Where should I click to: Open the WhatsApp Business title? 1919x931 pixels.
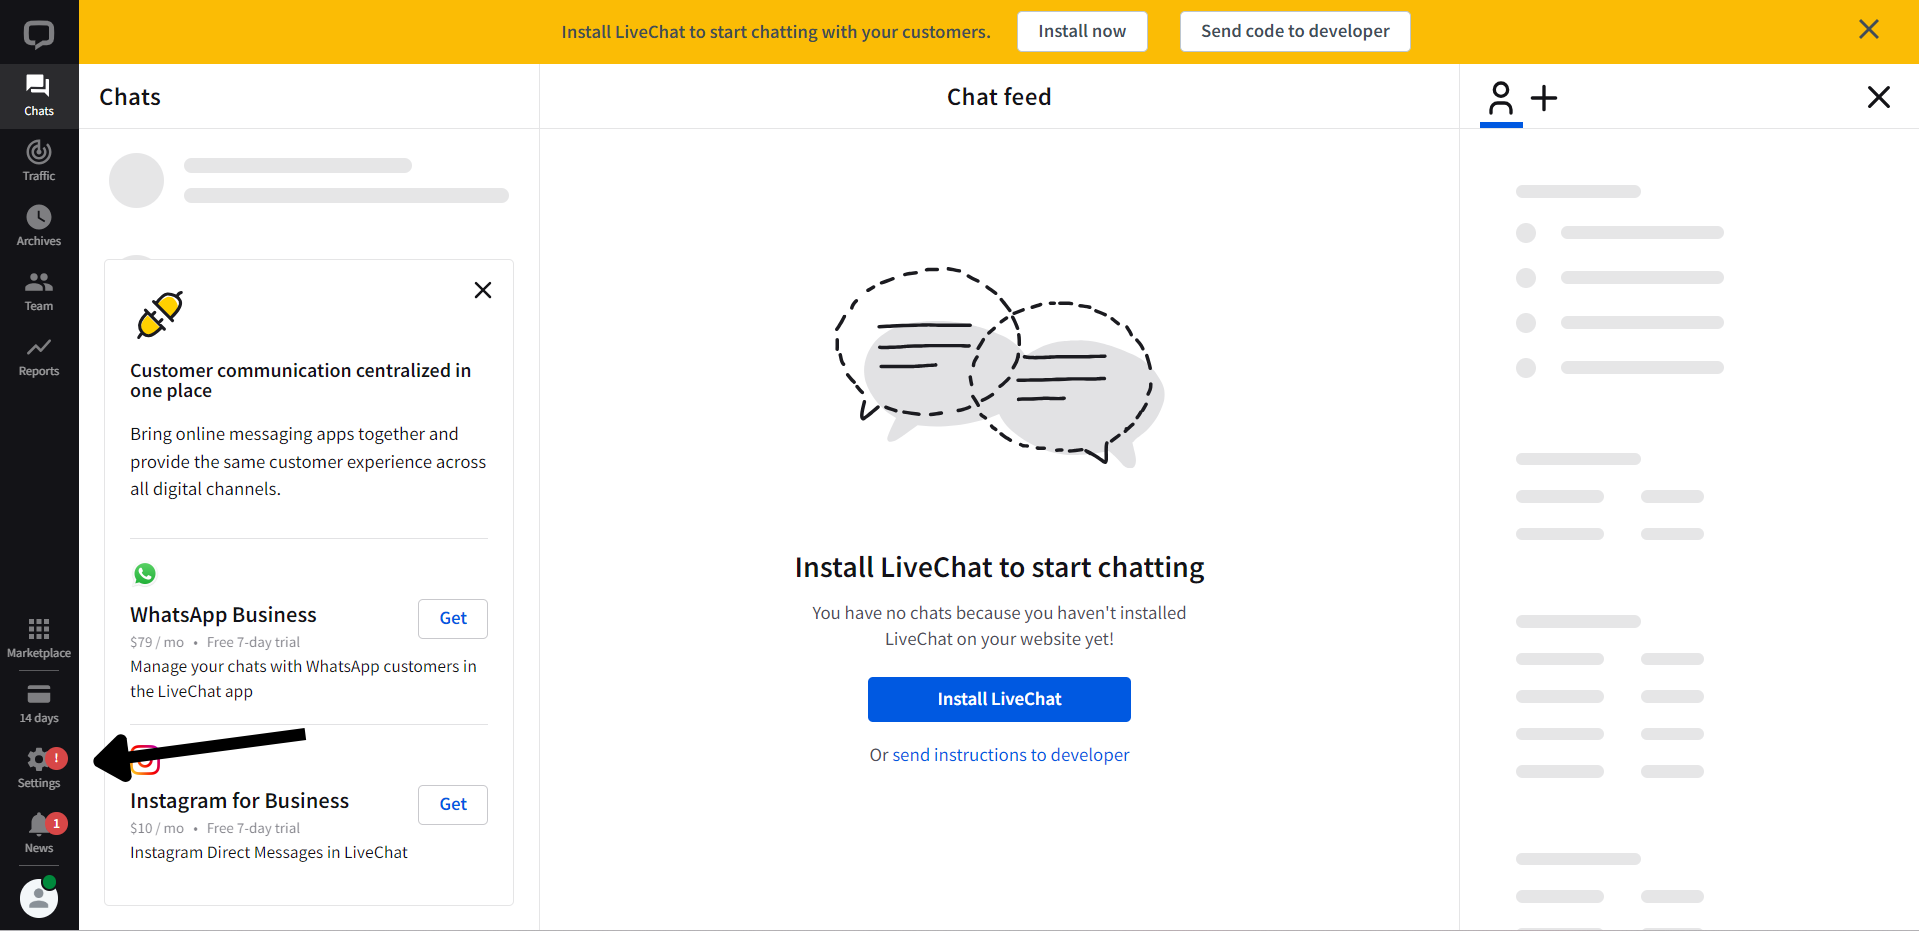point(223,615)
